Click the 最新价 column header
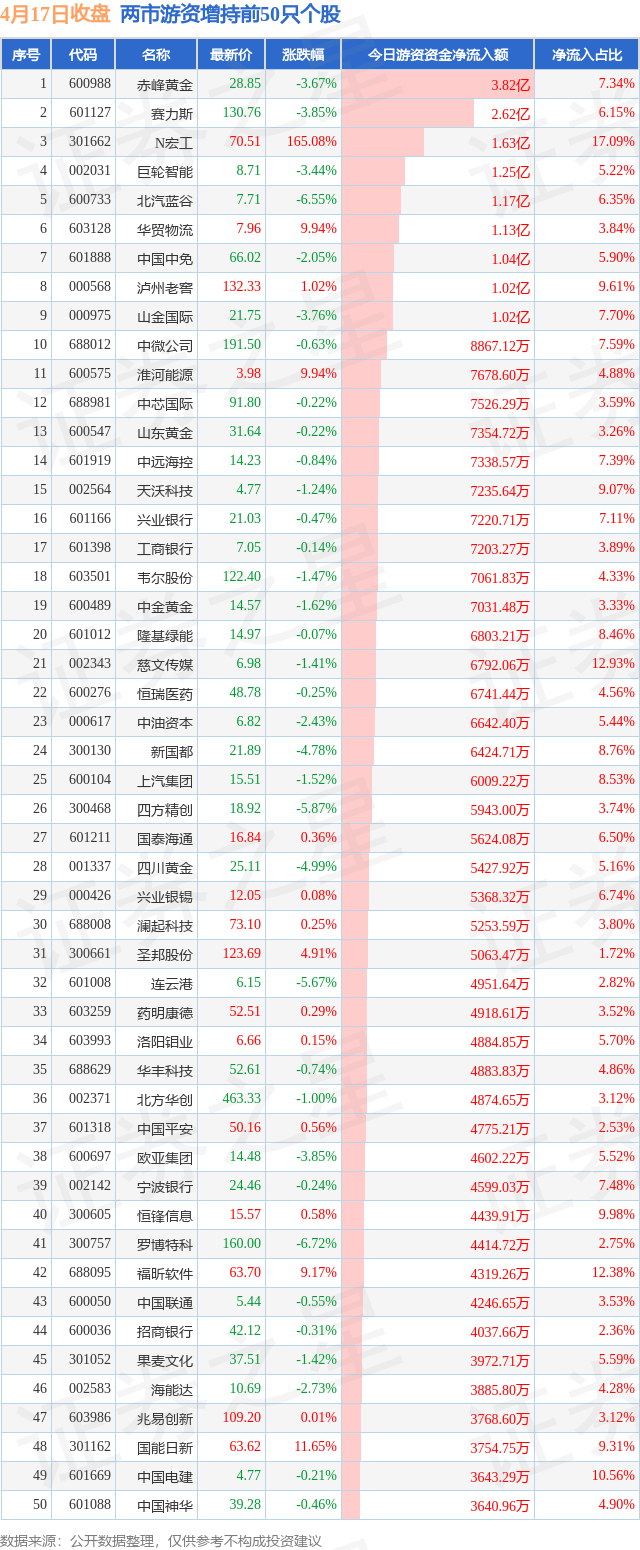The height and width of the screenshot is (1550, 640). click(231, 55)
